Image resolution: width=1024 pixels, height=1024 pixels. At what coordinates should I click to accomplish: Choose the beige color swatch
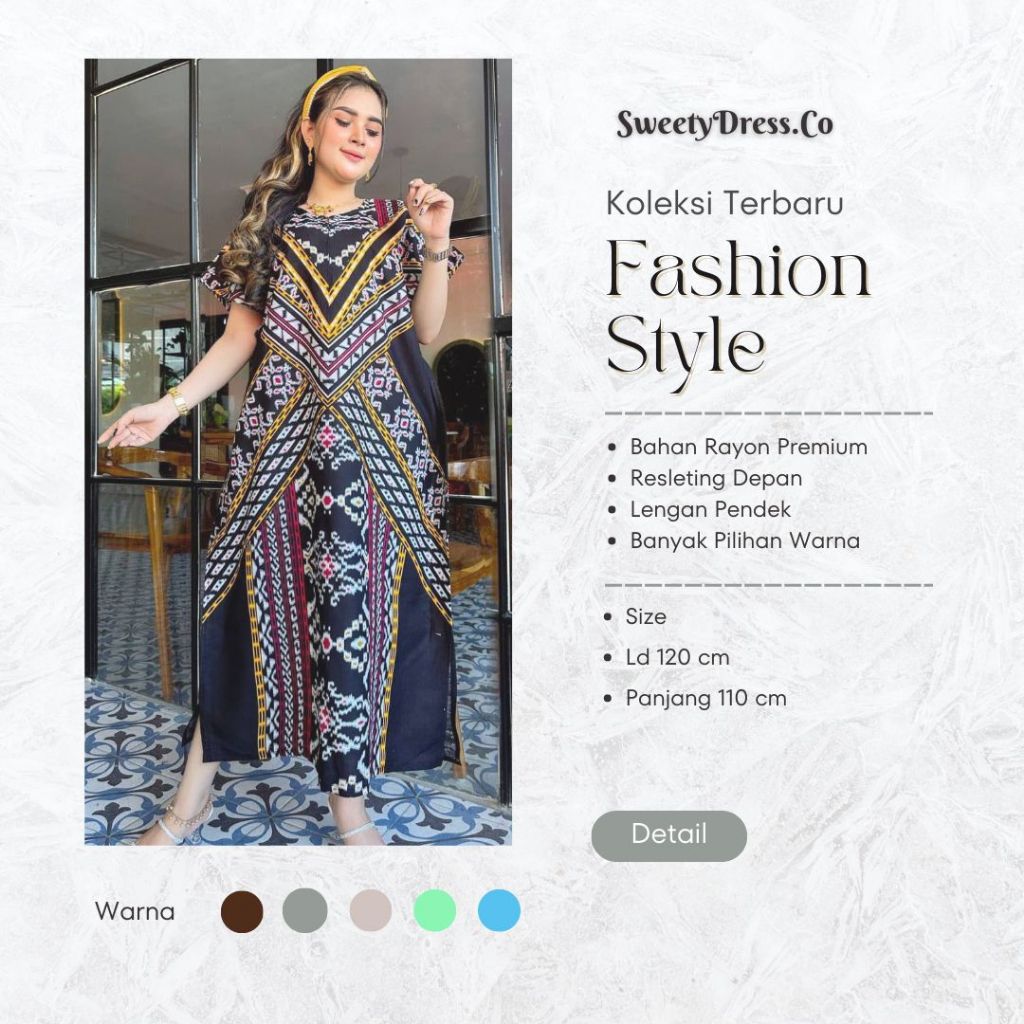(x=371, y=910)
